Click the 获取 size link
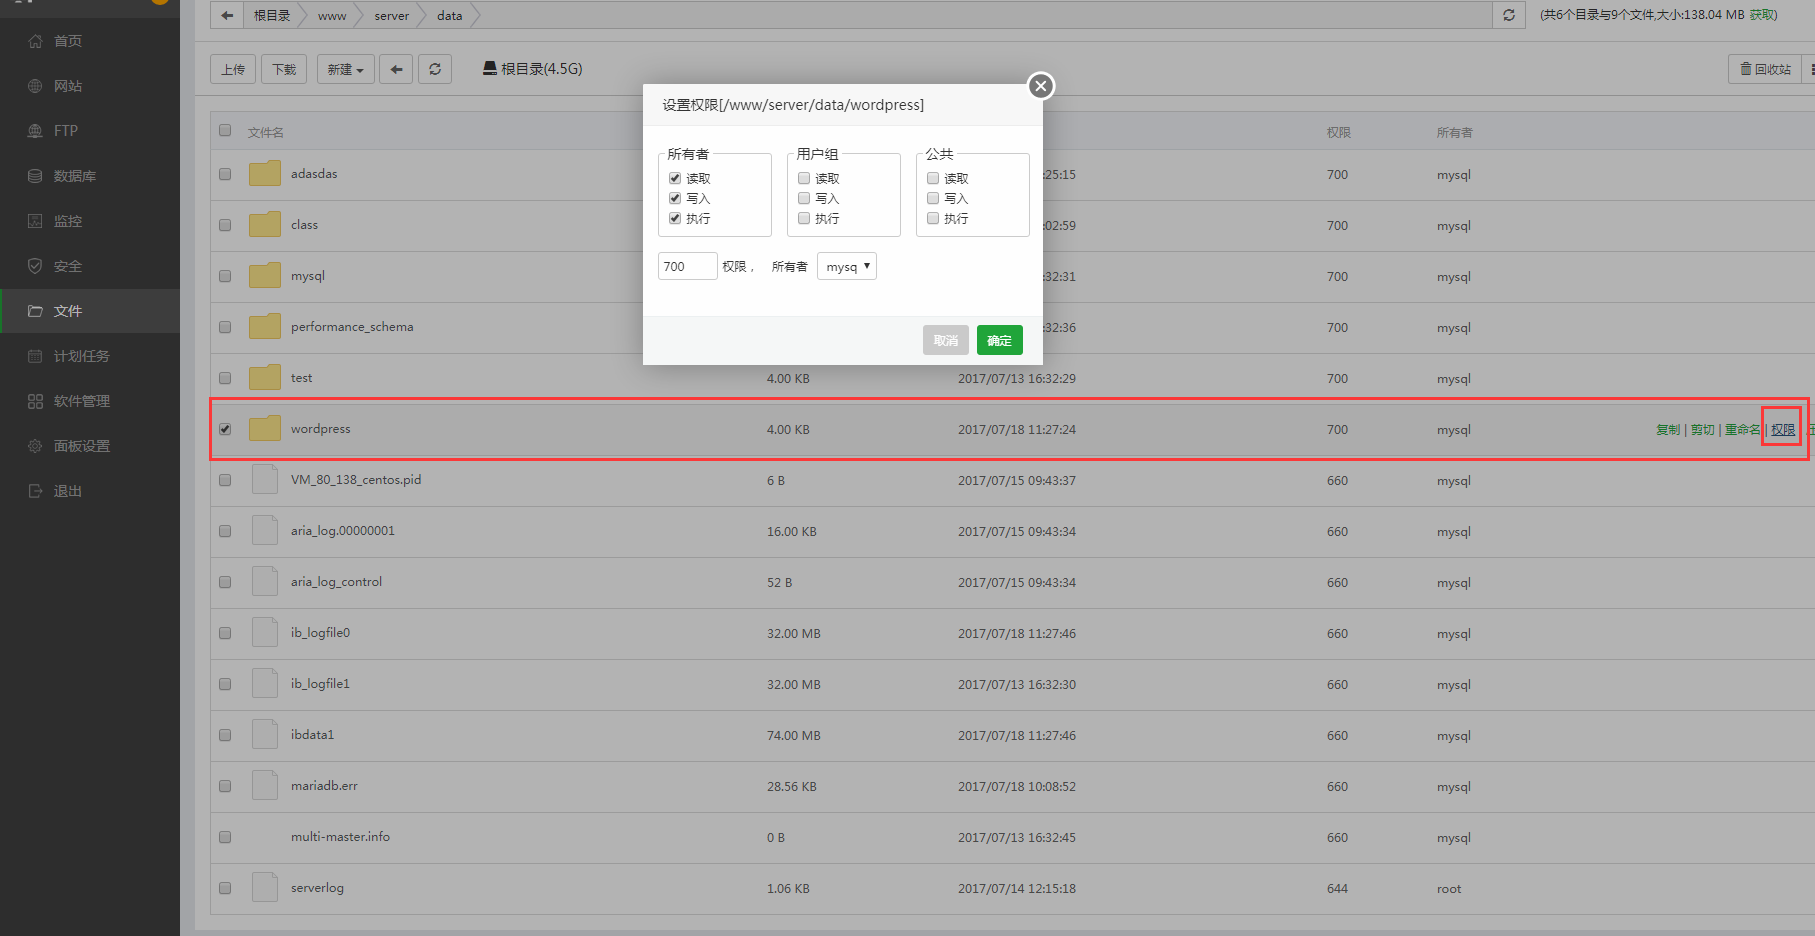Screen dimensions: 1815x936 pos(1763,15)
